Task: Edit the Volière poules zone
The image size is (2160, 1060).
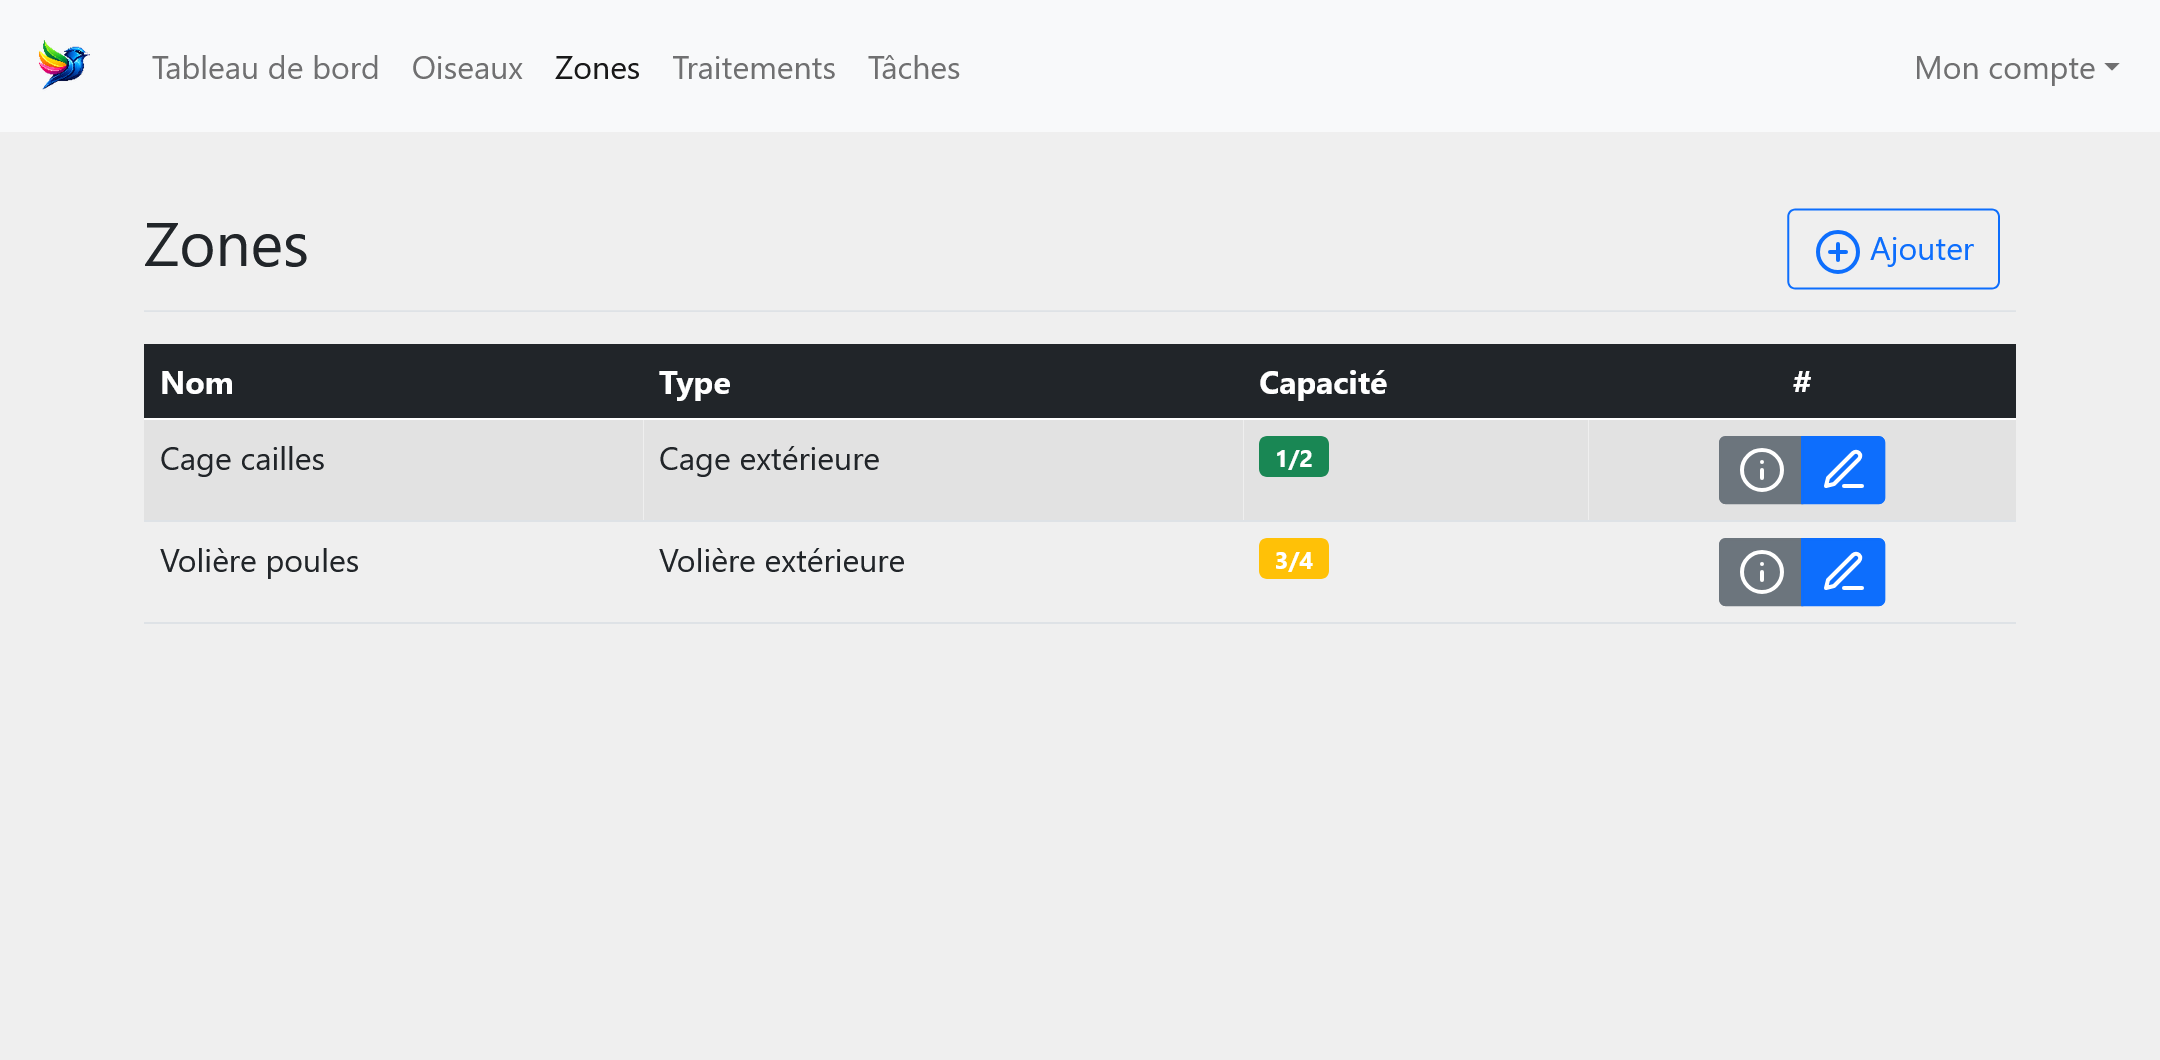Action: point(1843,572)
